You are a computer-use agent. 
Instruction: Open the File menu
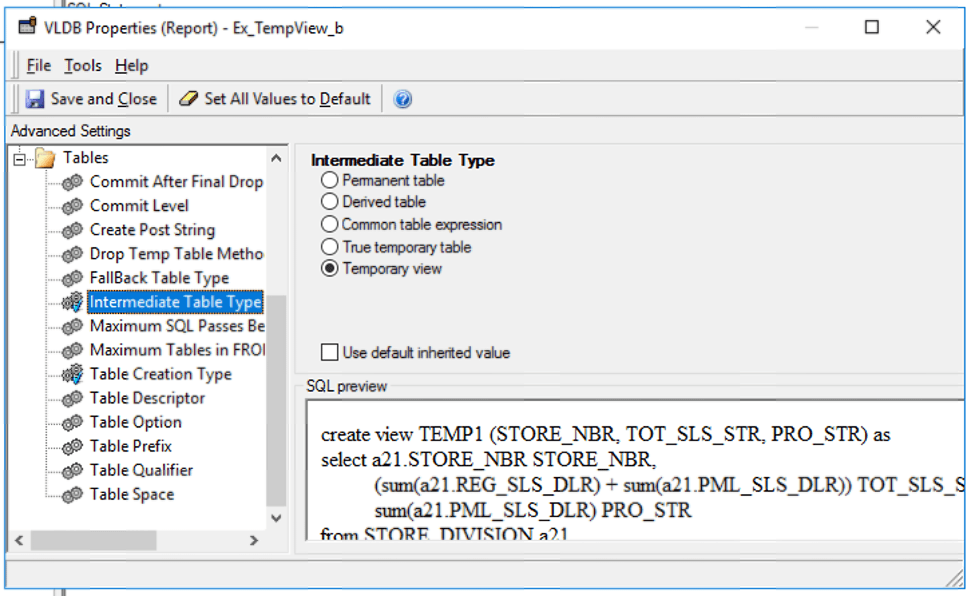[x=39, y=66]
